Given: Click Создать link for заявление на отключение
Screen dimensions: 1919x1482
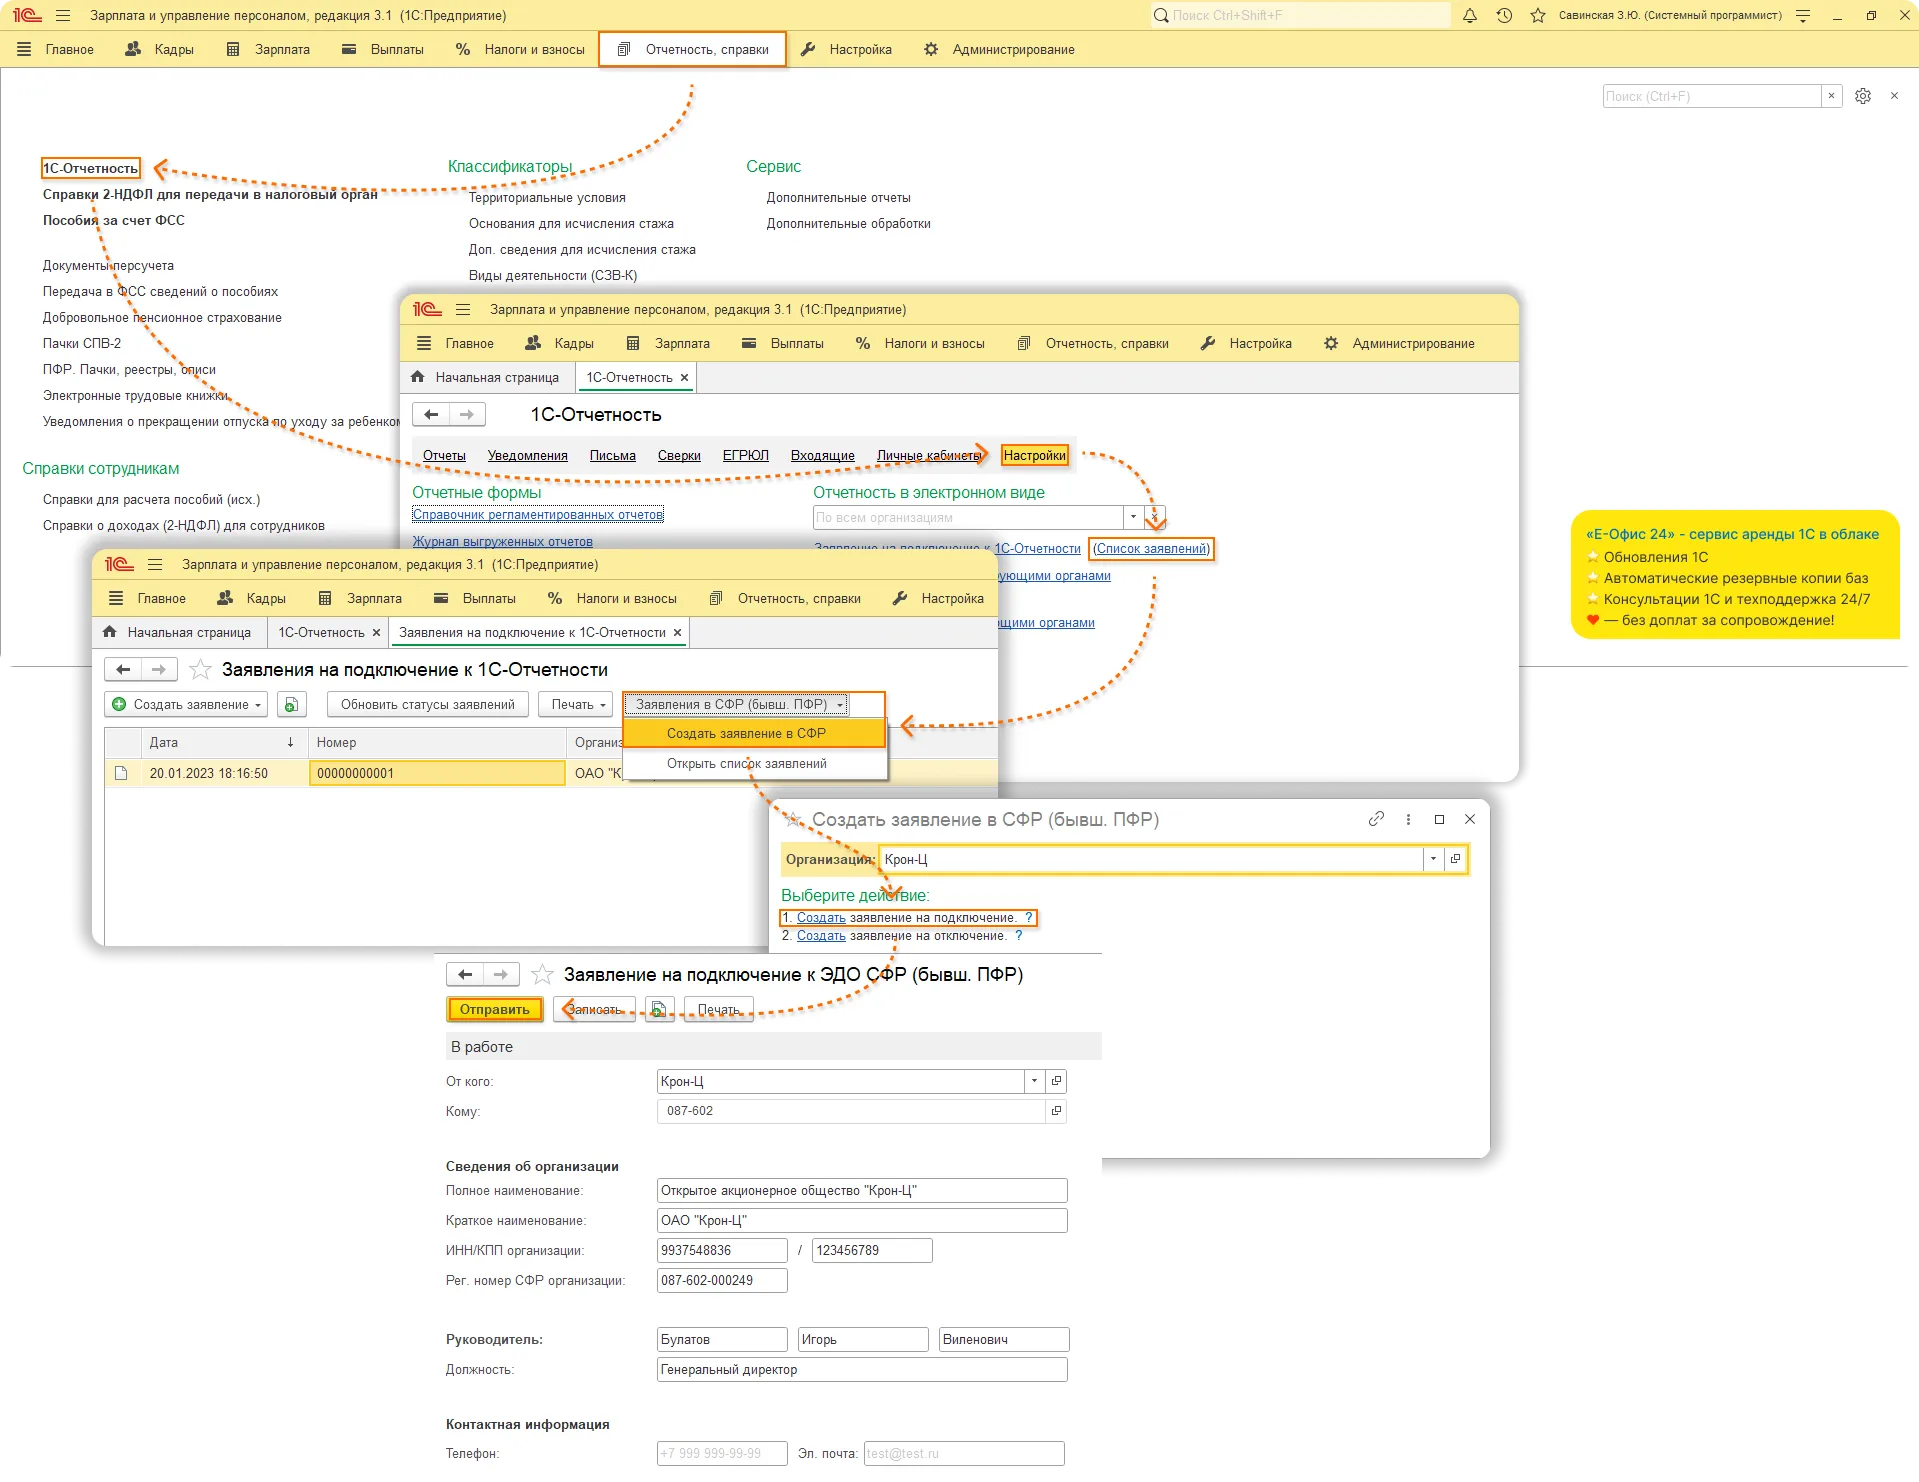Looking at the screenshot, I should click(x=821, y=936).
